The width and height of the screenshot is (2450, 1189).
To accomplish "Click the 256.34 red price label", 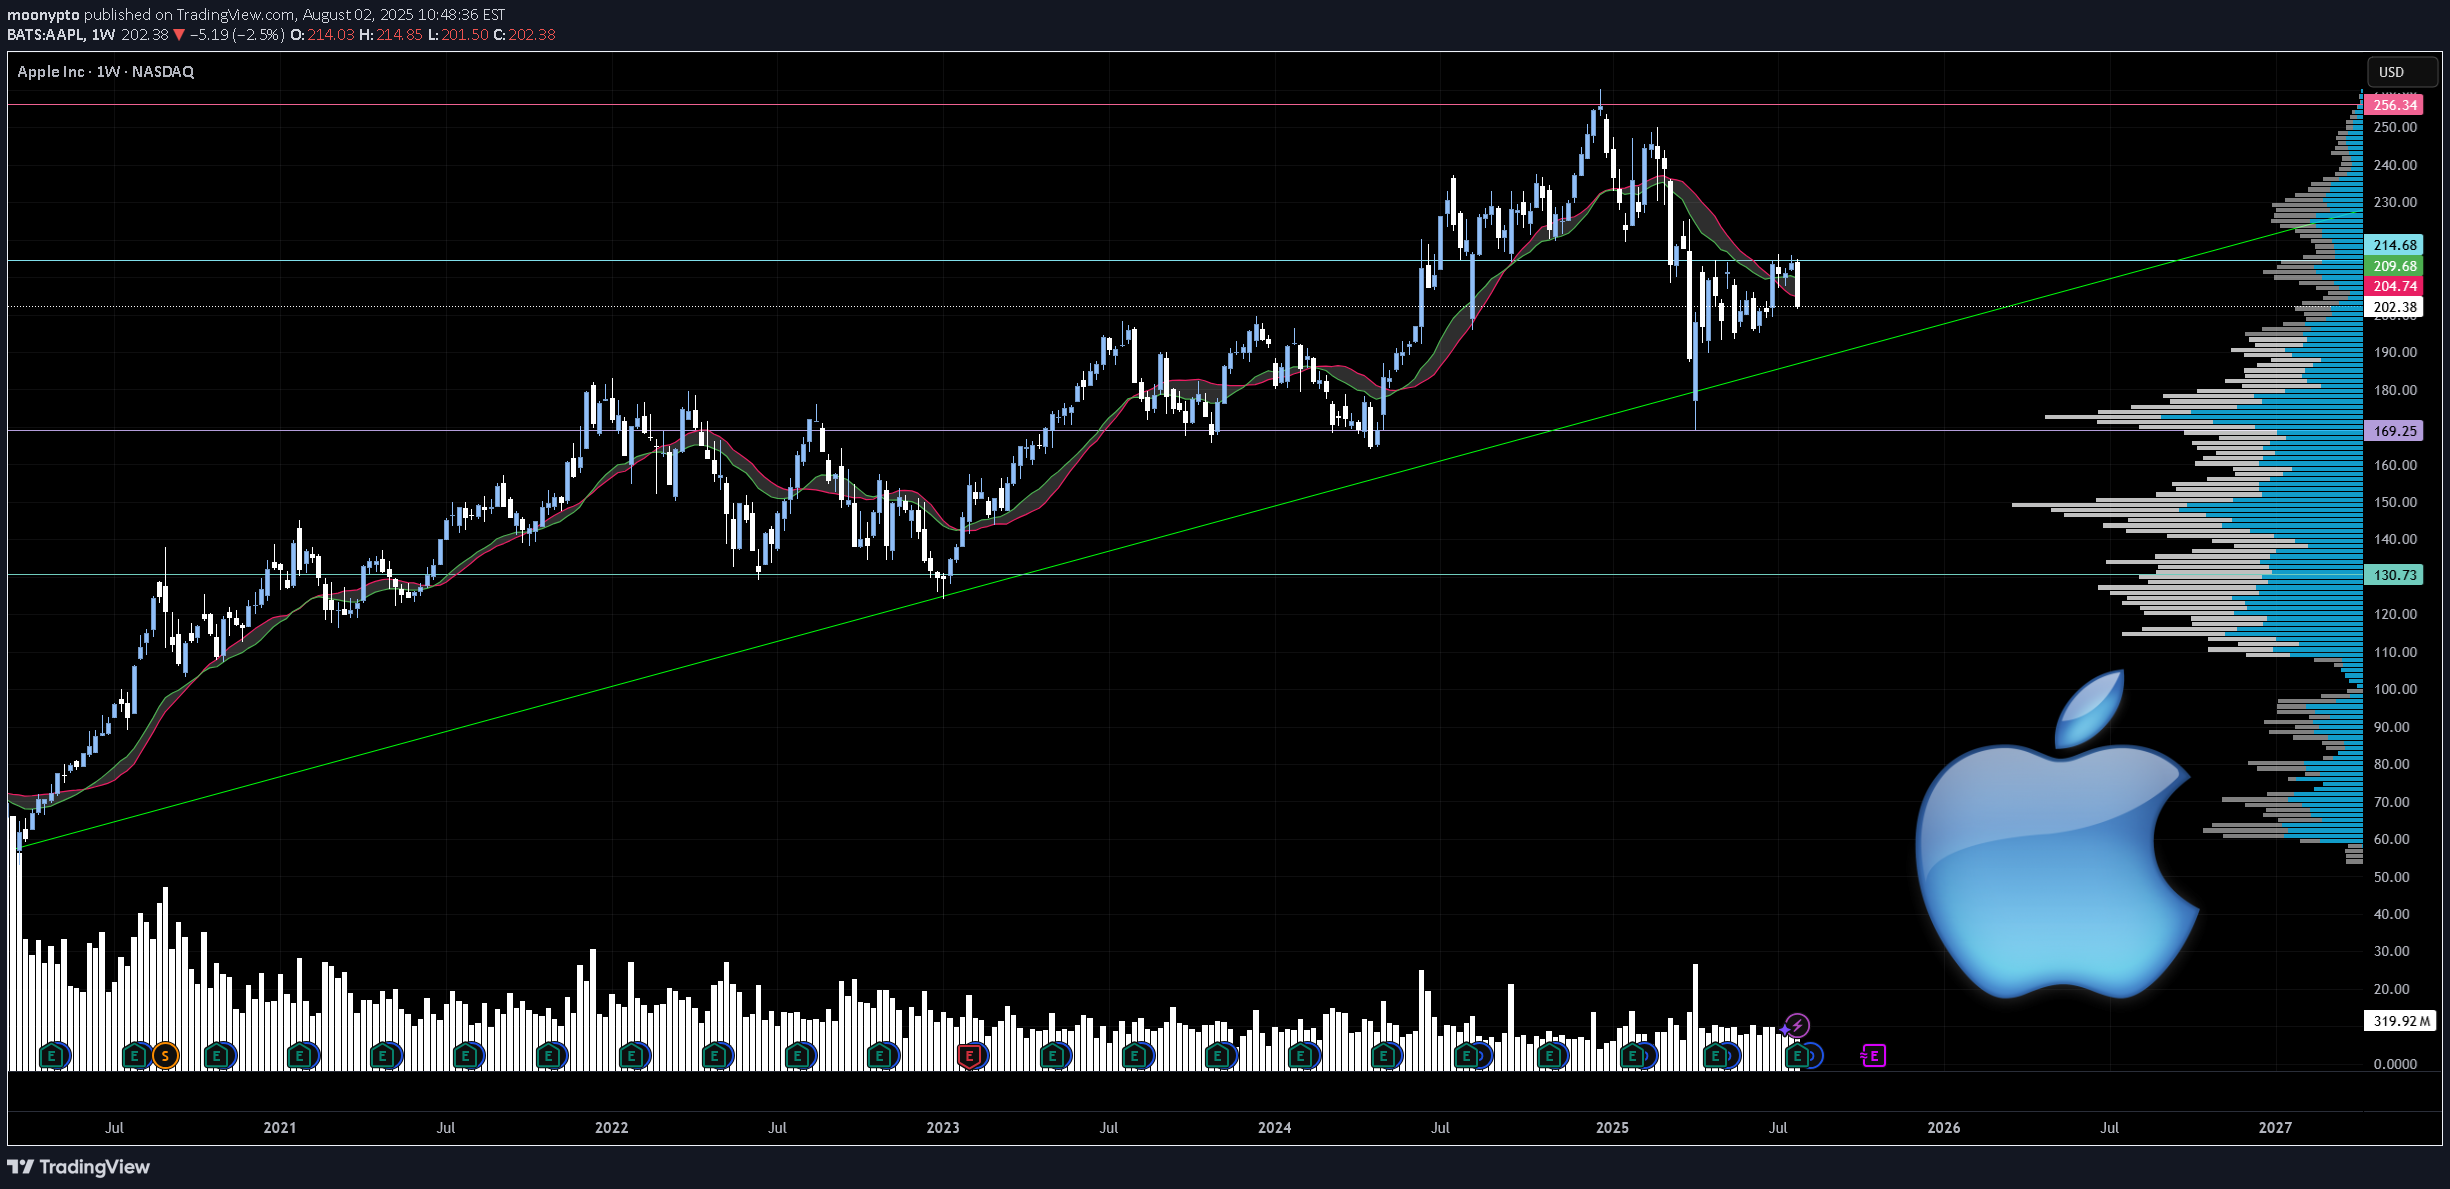I will click(2394, 105).
